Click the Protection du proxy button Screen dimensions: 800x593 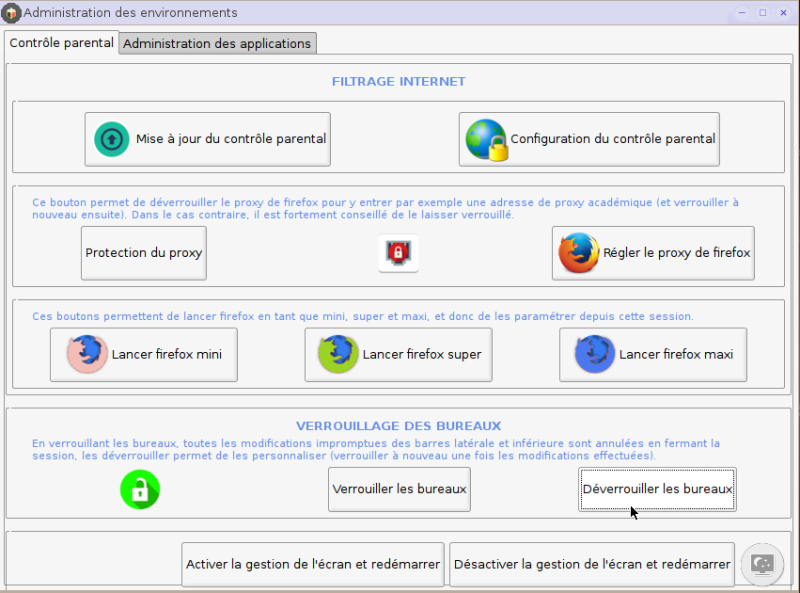point(144,253)
